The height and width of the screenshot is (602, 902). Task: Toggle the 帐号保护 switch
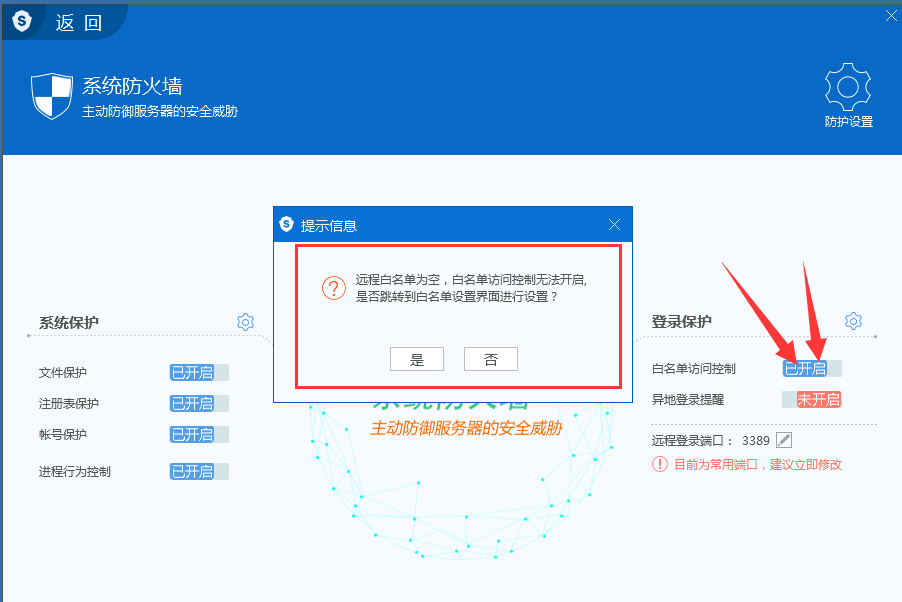click(x=199, y=435)
